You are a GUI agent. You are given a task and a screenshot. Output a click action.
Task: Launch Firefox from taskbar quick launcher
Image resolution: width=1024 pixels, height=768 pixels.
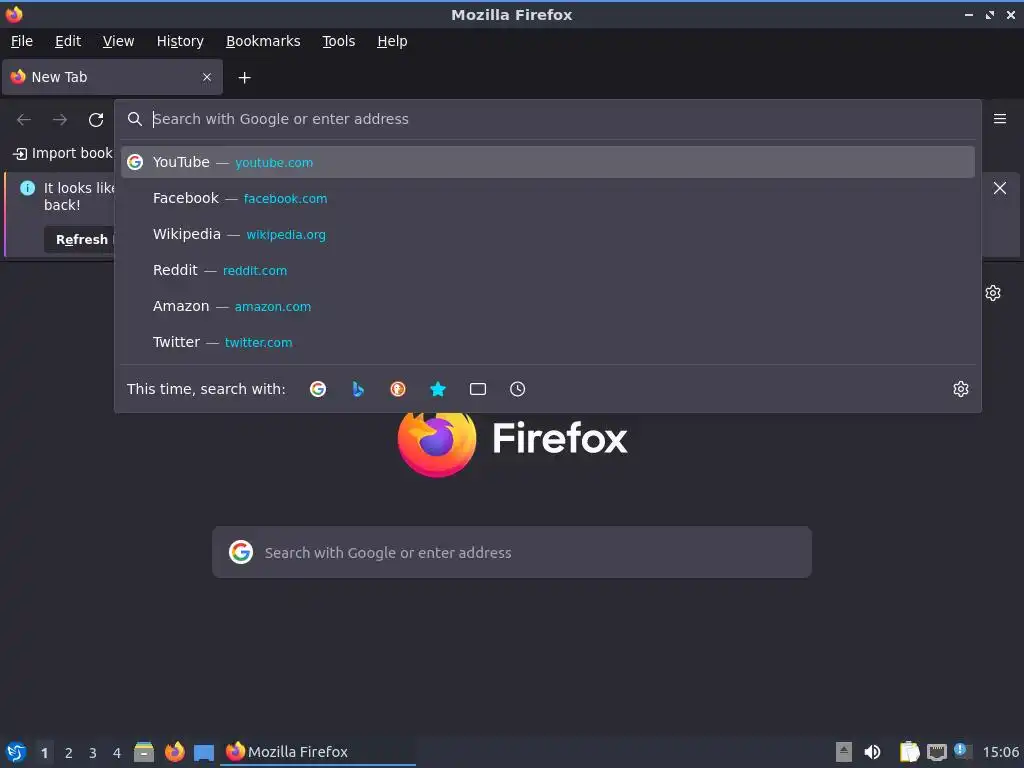(x=174, y=752)
